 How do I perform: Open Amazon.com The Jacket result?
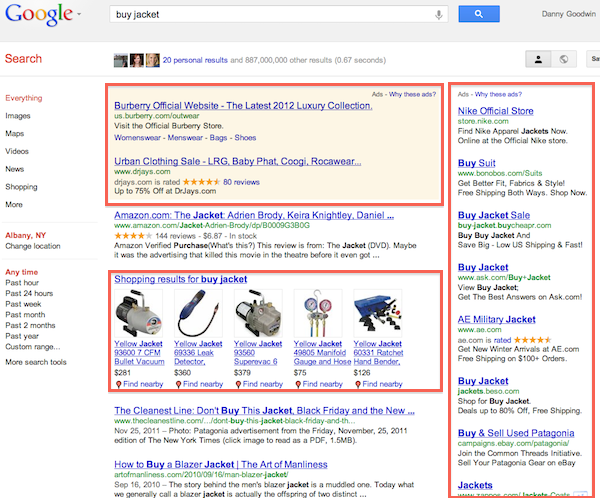[254, 216]
